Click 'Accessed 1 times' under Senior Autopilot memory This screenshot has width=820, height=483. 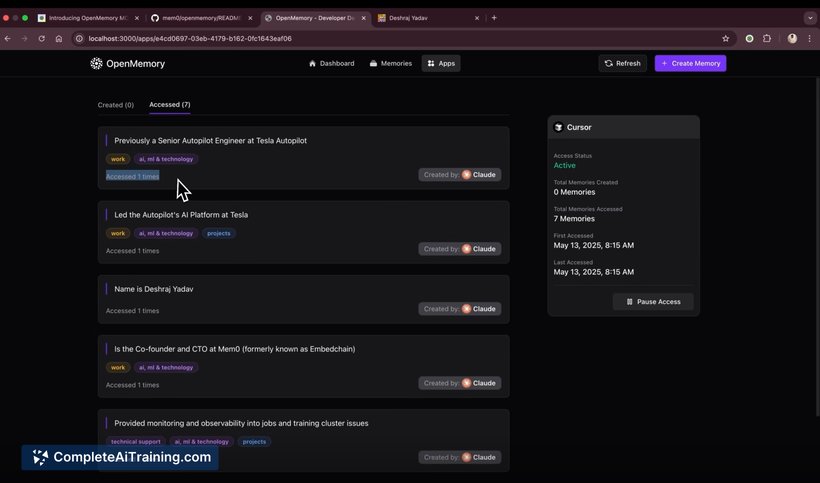132,177
